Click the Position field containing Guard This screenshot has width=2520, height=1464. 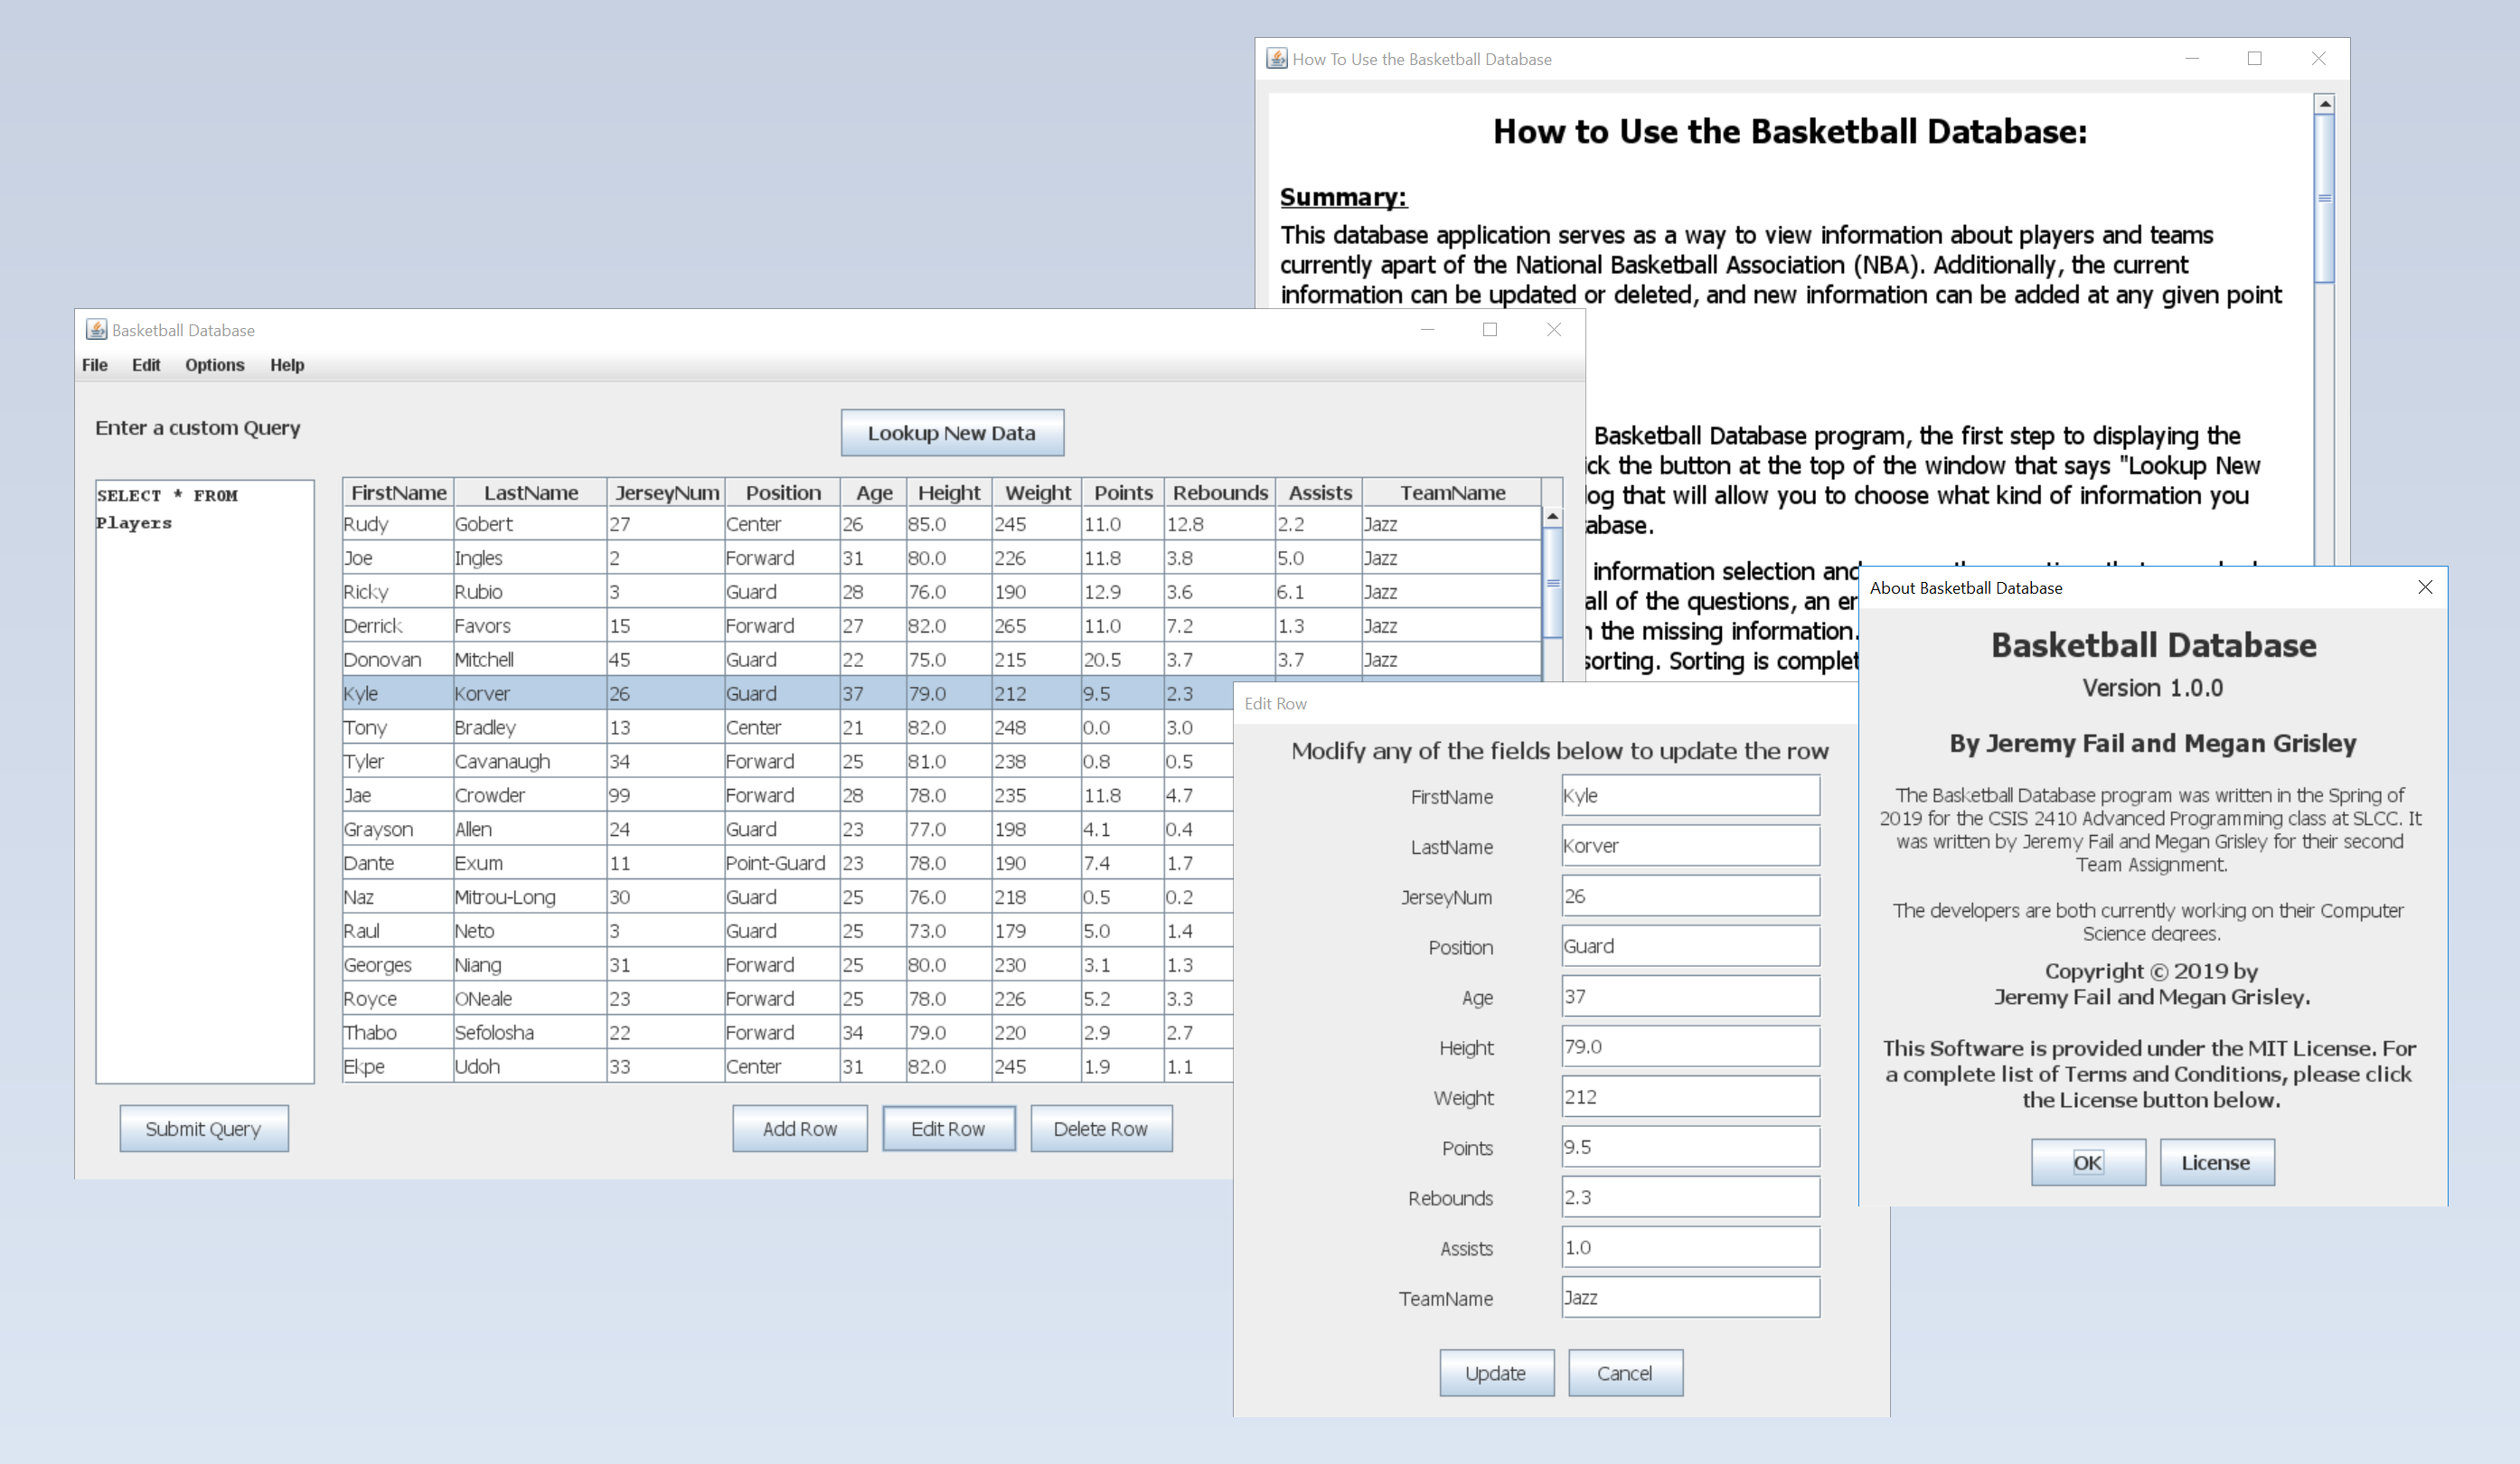[x=1690, y=946]
